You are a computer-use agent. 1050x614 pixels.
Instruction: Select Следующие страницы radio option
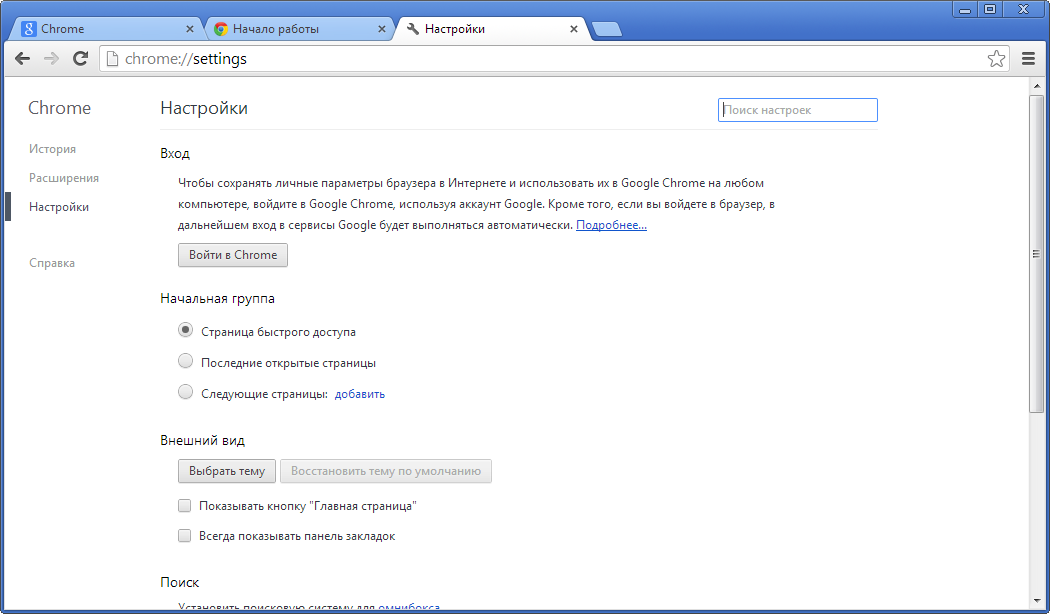point(185,393)
